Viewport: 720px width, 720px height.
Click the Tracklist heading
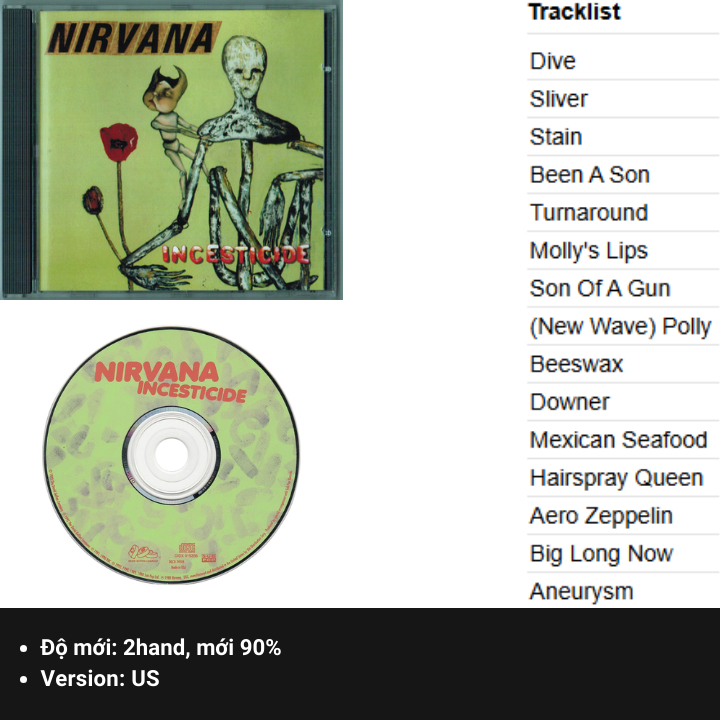point(574,11)
